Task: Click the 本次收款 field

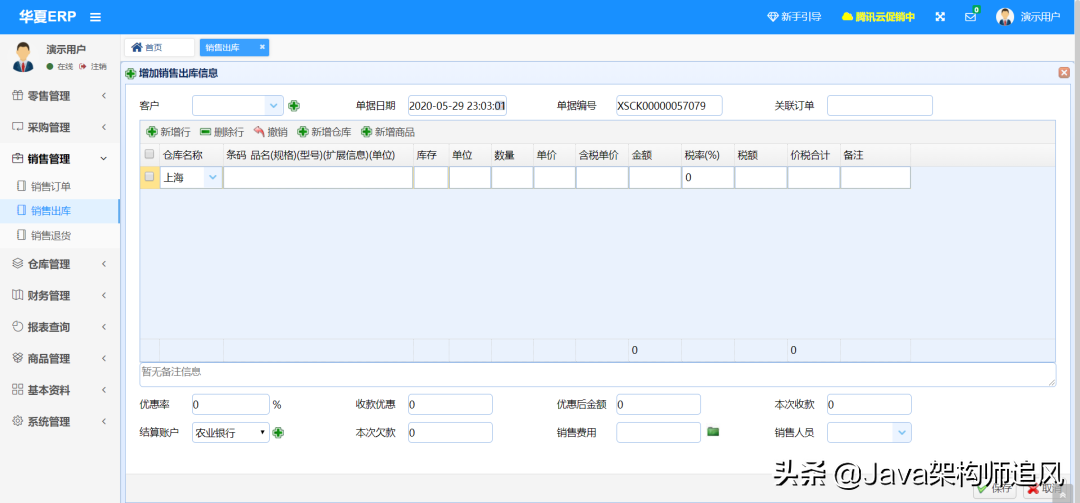Action: pyautogui.click(x=869, y=404)
